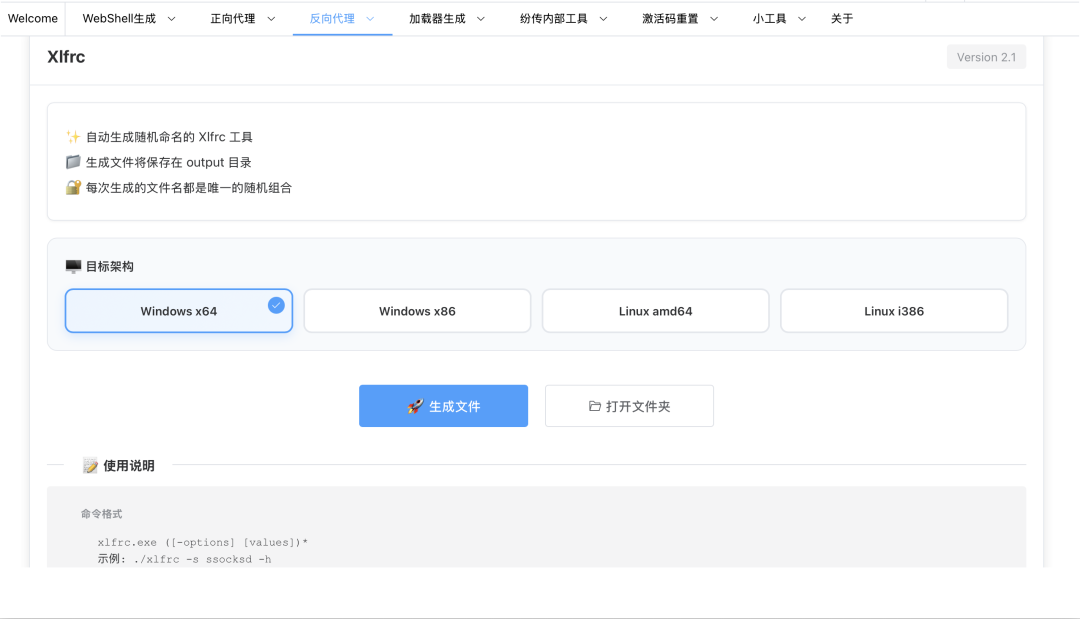Select the Windows x86 architecture option
This screenshot has height=619, width=1080.
[417, 311]
